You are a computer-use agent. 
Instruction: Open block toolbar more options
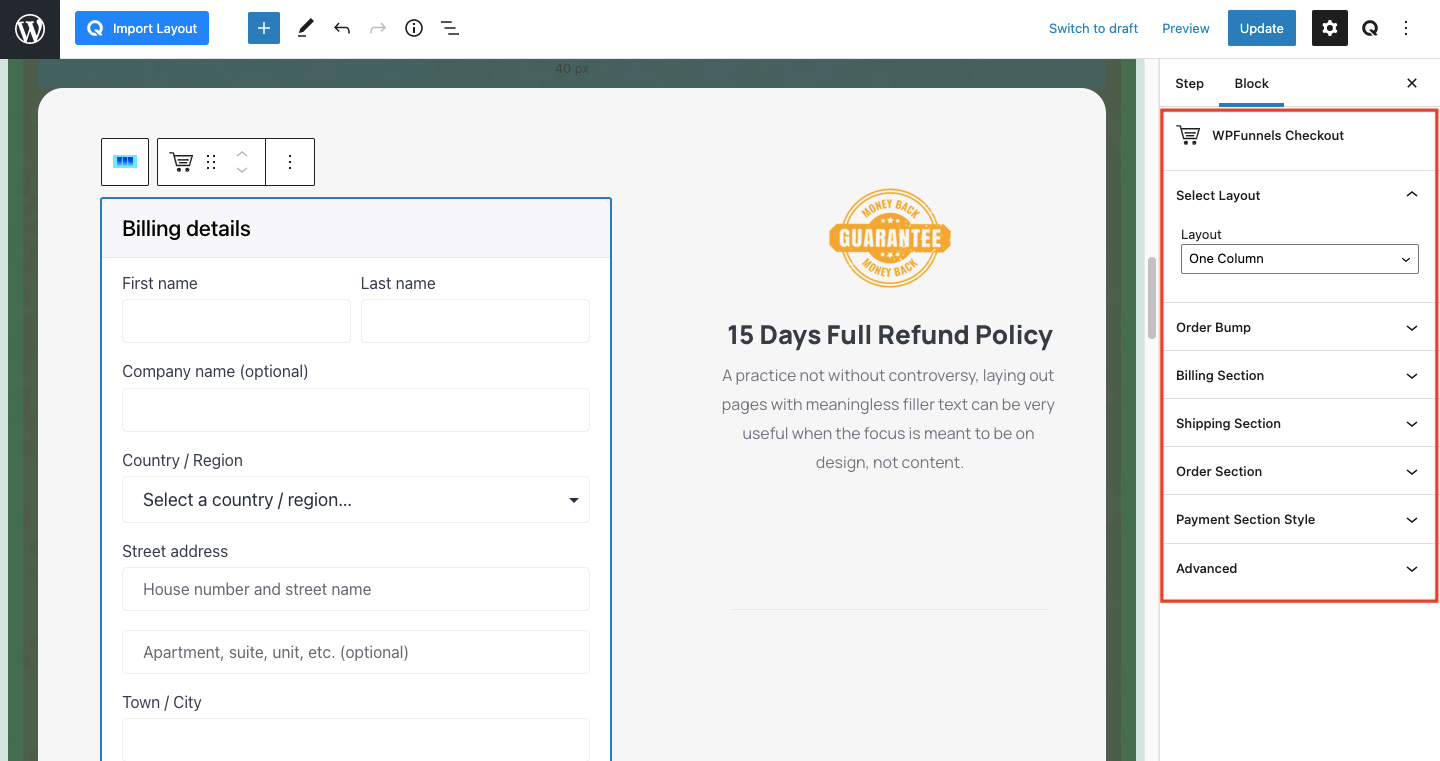pos(290,162)
